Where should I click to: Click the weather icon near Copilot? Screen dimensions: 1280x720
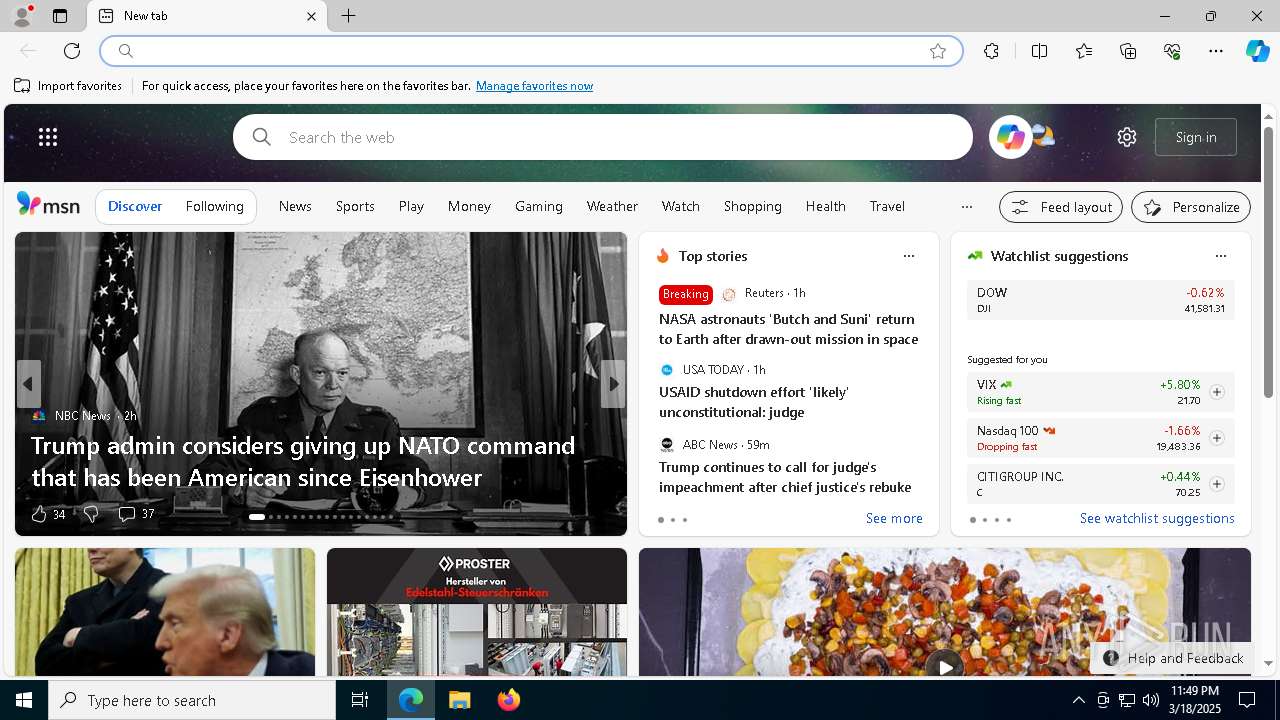click(1044, 135)
